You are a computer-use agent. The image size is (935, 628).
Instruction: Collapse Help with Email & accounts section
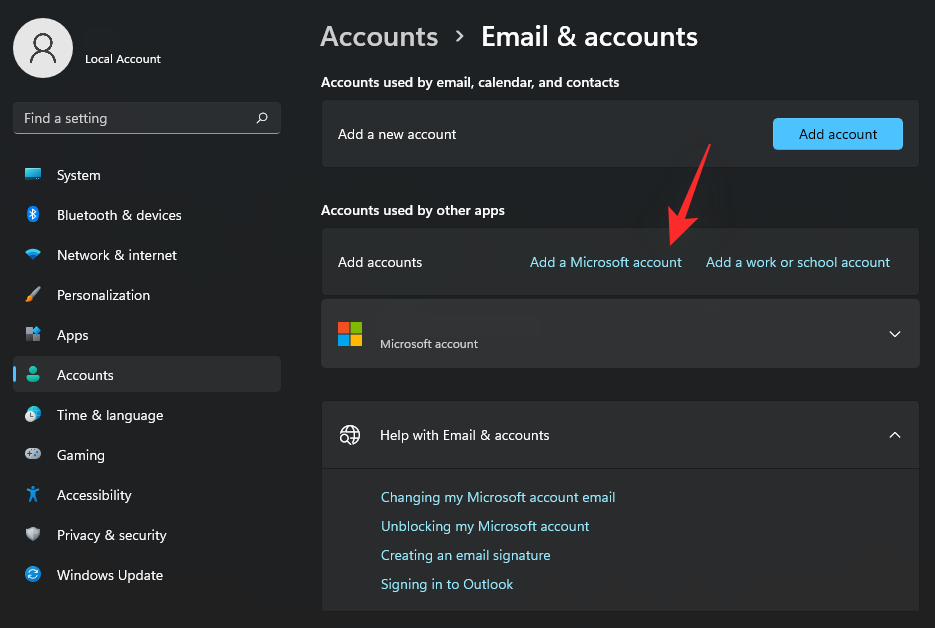[x=895, y=435]
